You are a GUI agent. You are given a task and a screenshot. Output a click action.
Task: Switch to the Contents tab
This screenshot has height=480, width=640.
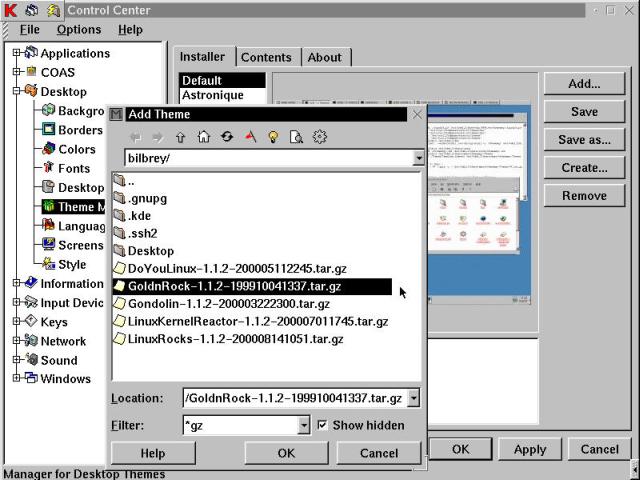point(266,57)
